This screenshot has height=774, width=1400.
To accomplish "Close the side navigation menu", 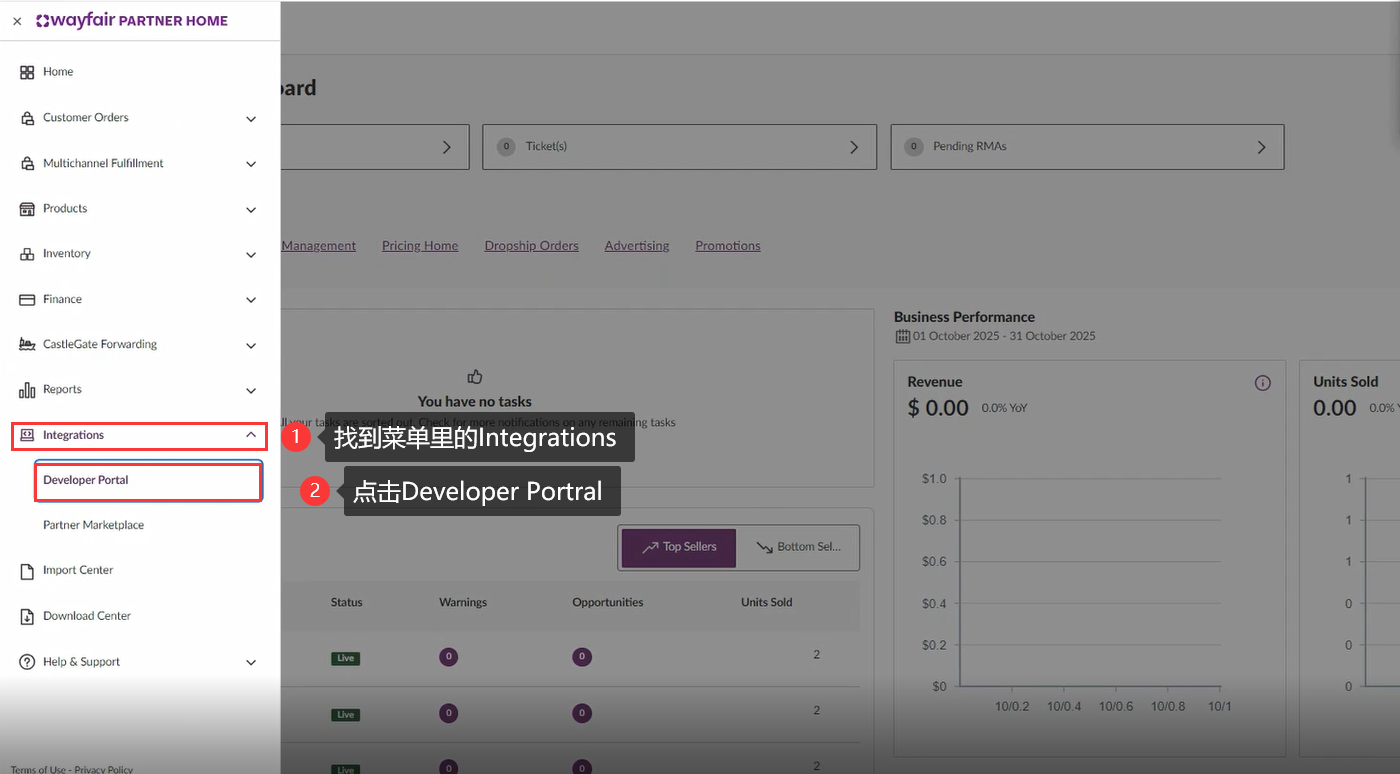I will tap(17, 21).
